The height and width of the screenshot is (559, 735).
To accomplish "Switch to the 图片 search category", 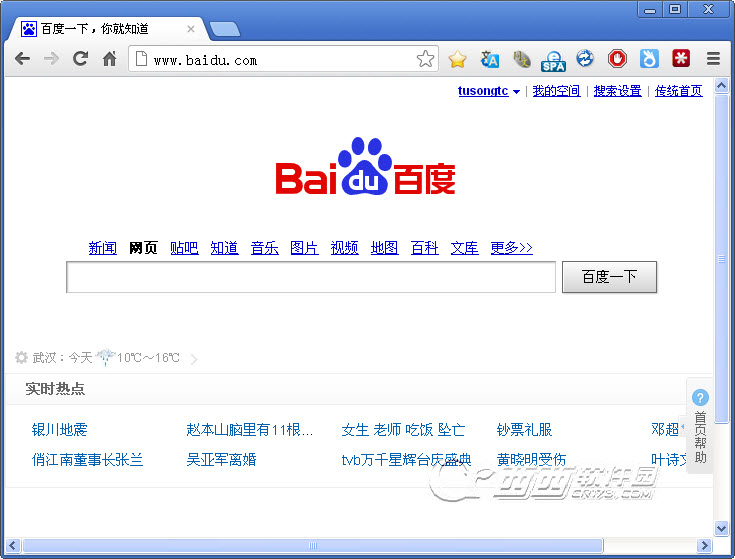I will click(x=304, y=247).
